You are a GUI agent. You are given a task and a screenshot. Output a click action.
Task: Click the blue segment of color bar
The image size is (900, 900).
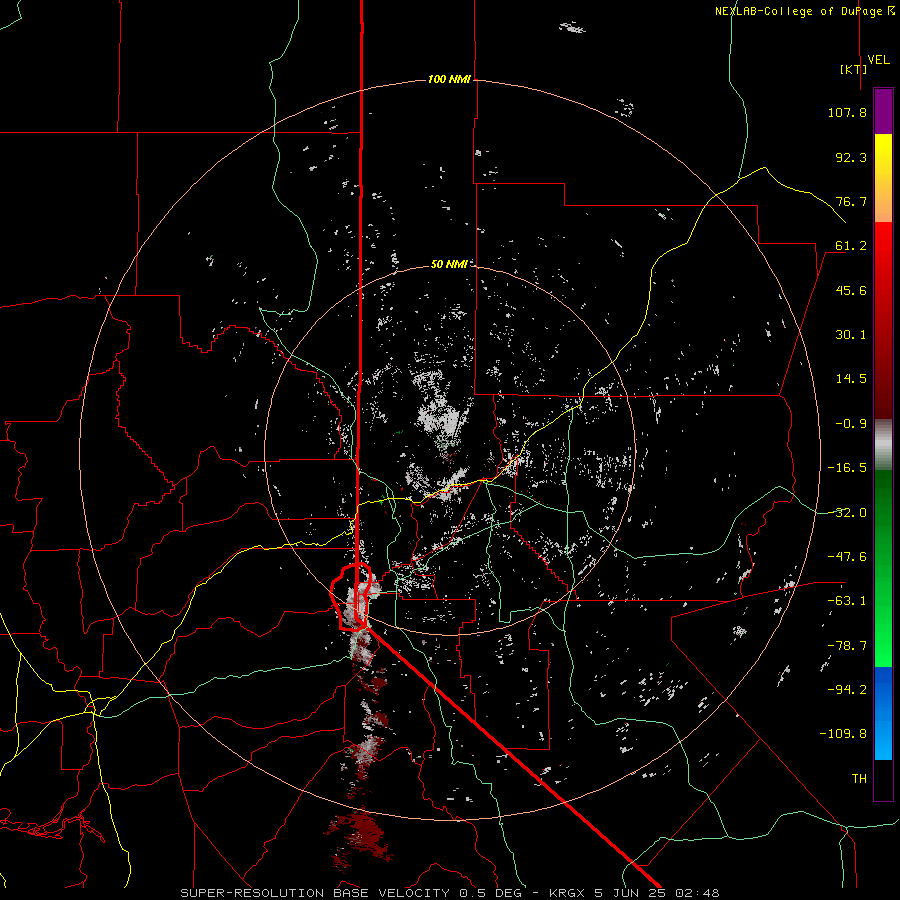pyautogui.click(x=883, y=712)
